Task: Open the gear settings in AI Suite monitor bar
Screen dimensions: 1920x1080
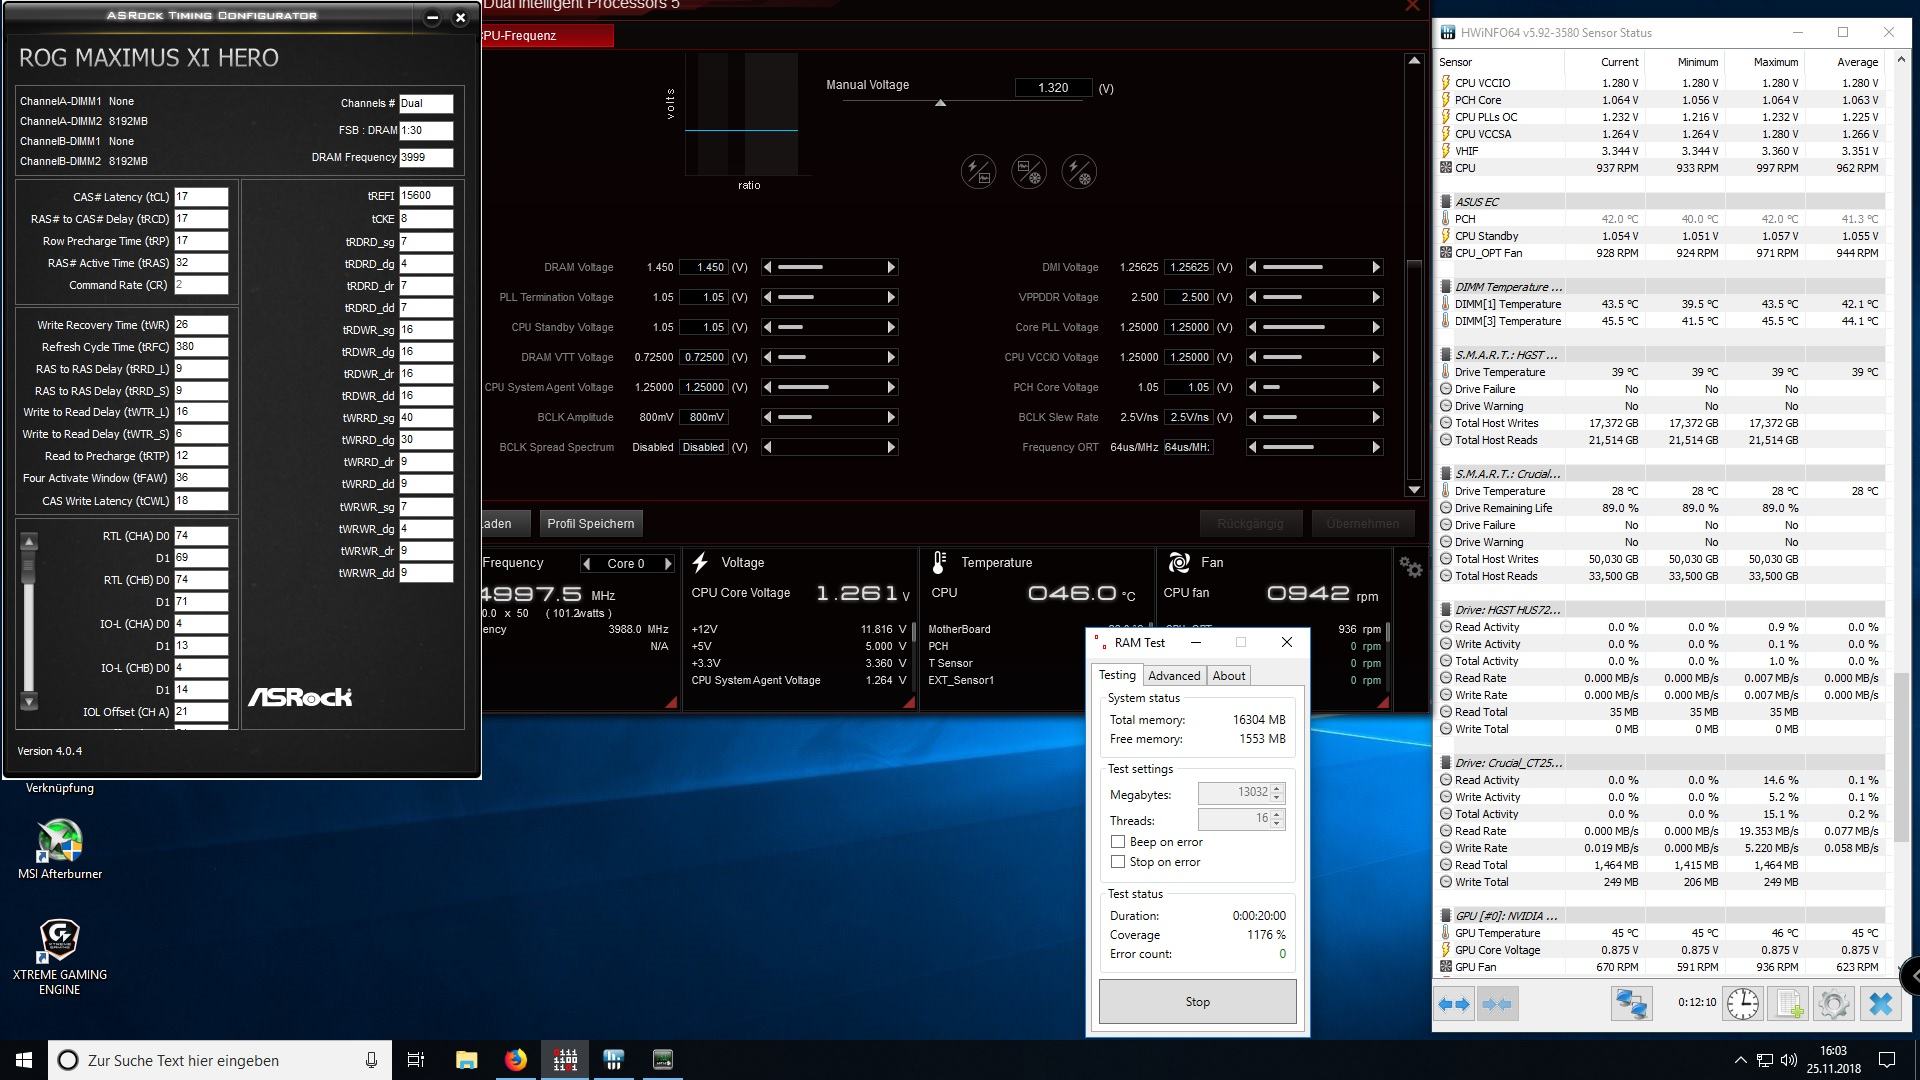Action: 1410,567
